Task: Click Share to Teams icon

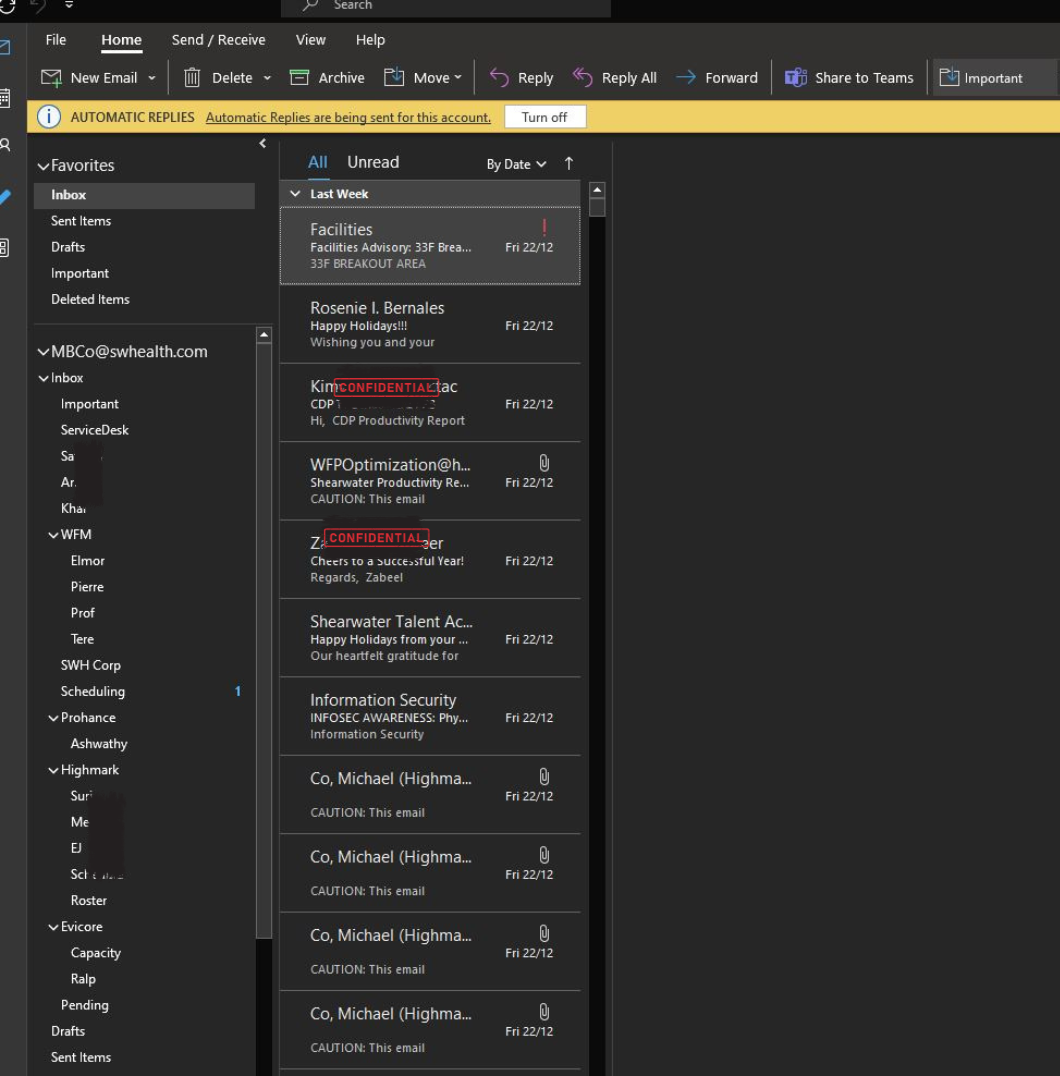Action: click(796, 78)
